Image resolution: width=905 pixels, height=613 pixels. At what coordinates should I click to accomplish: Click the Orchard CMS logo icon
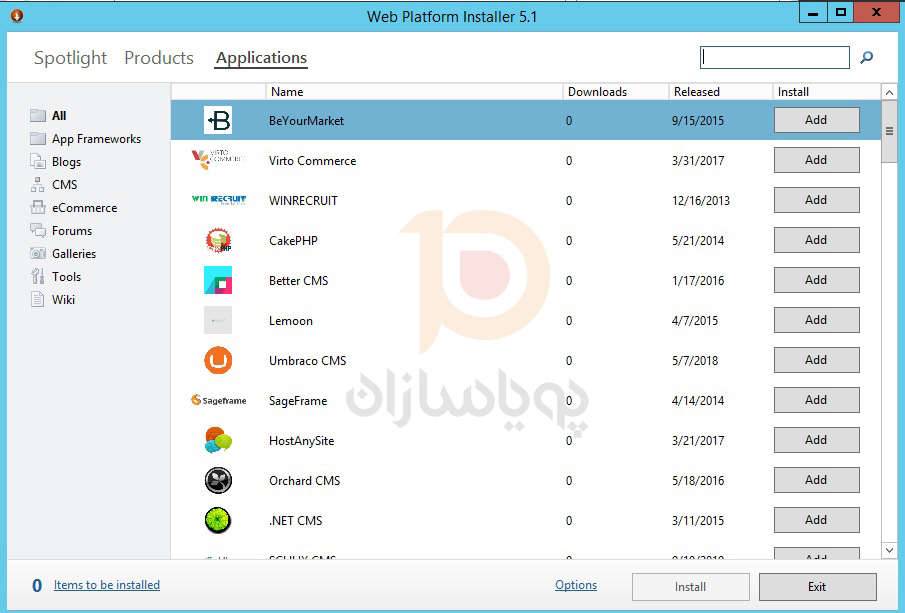[217, 480]
